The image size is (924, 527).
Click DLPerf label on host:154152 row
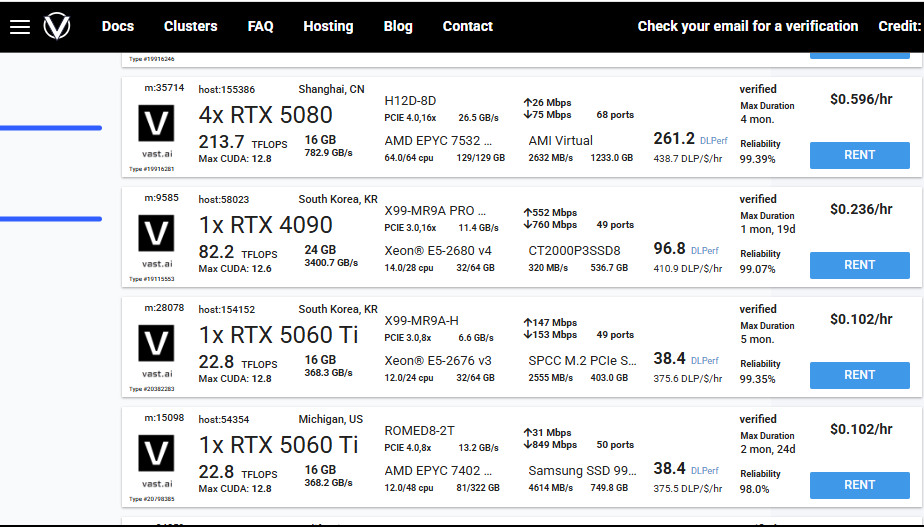point(705,361)
